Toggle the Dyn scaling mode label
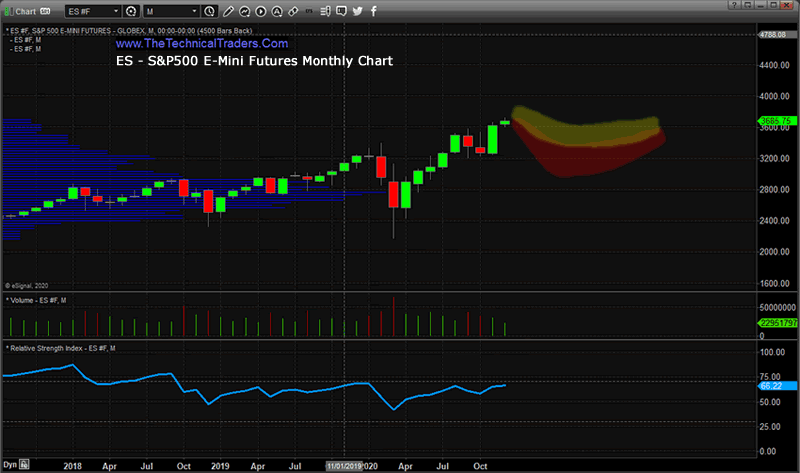 8,466
